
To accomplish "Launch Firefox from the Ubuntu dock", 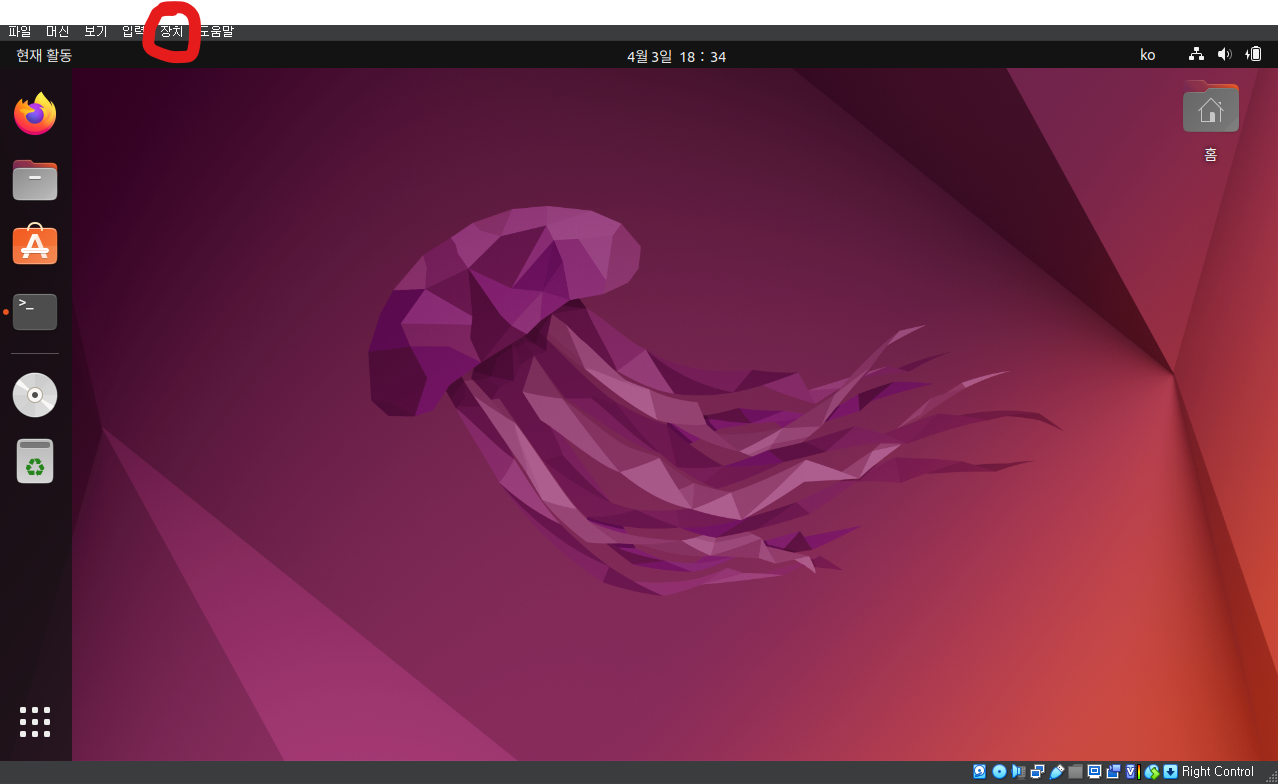I will 35,114.
